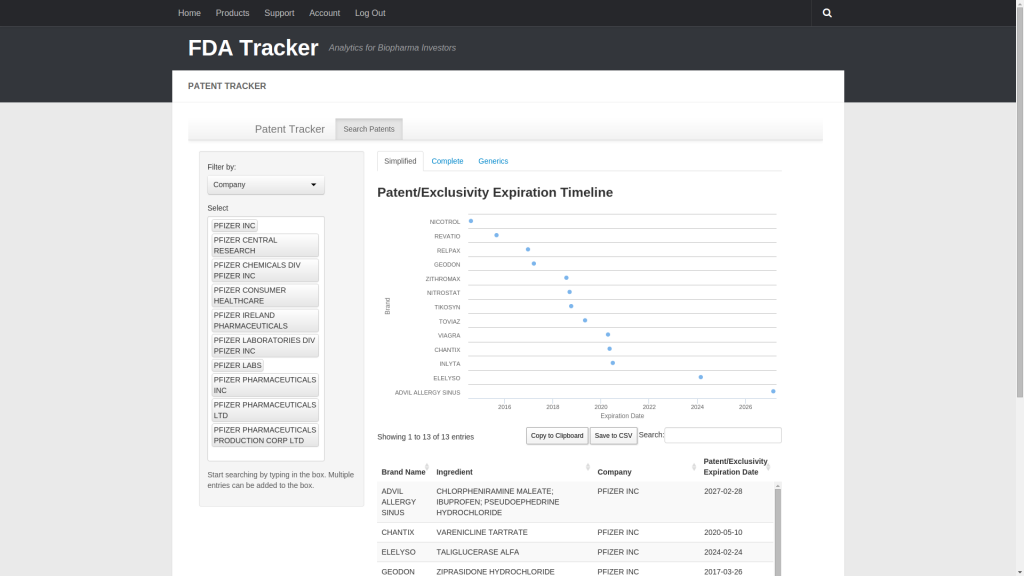Sort Patent/Exclusivity Expiration Date column arrows
The width and height of the screenshot is (1024, 576).
tap(769, 467)
